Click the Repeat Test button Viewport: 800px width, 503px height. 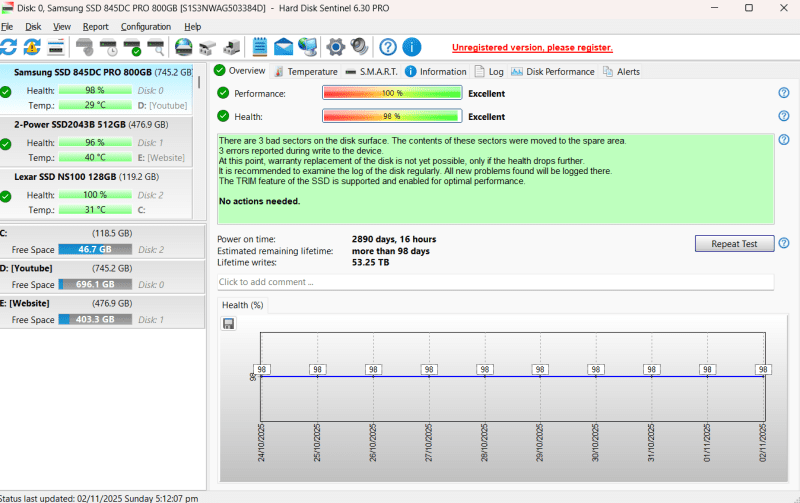[734, 243]
